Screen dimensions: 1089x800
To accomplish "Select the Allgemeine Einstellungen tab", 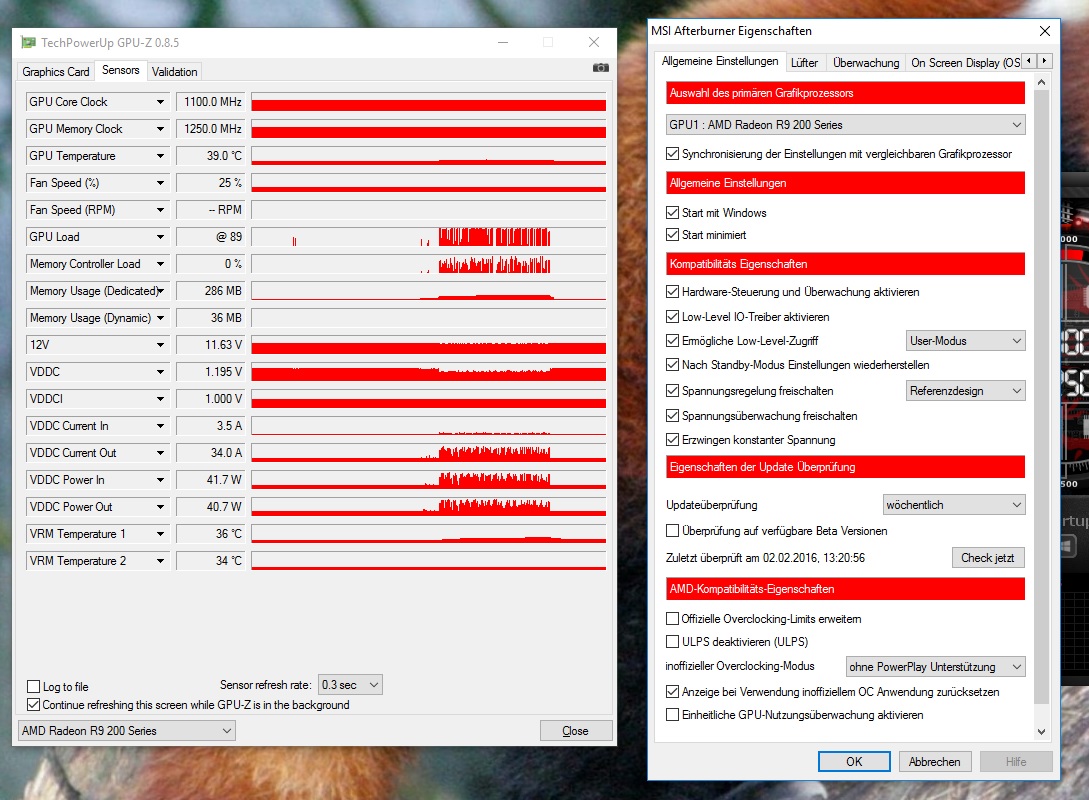I will pyautogui.click(x=720, y=61).
